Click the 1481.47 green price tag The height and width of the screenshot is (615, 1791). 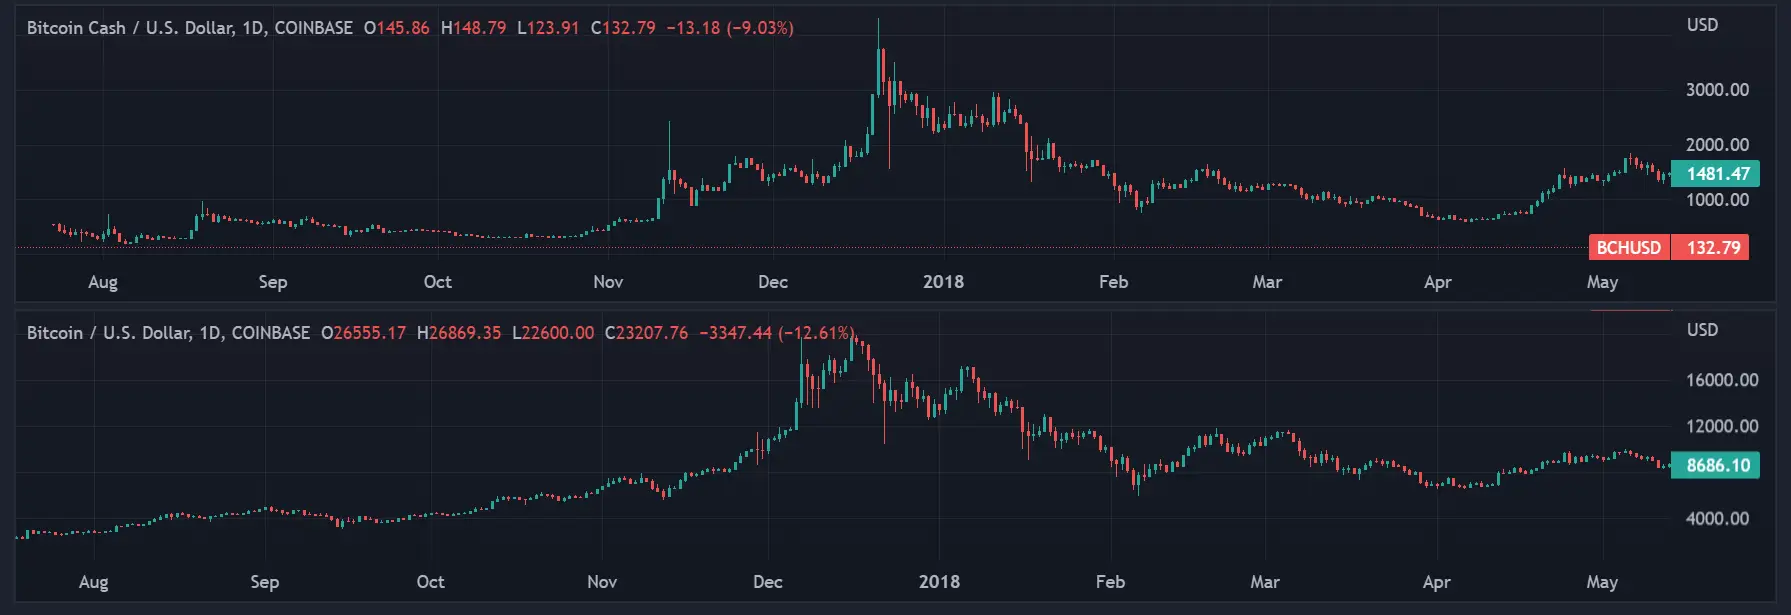pos(1718,174)
